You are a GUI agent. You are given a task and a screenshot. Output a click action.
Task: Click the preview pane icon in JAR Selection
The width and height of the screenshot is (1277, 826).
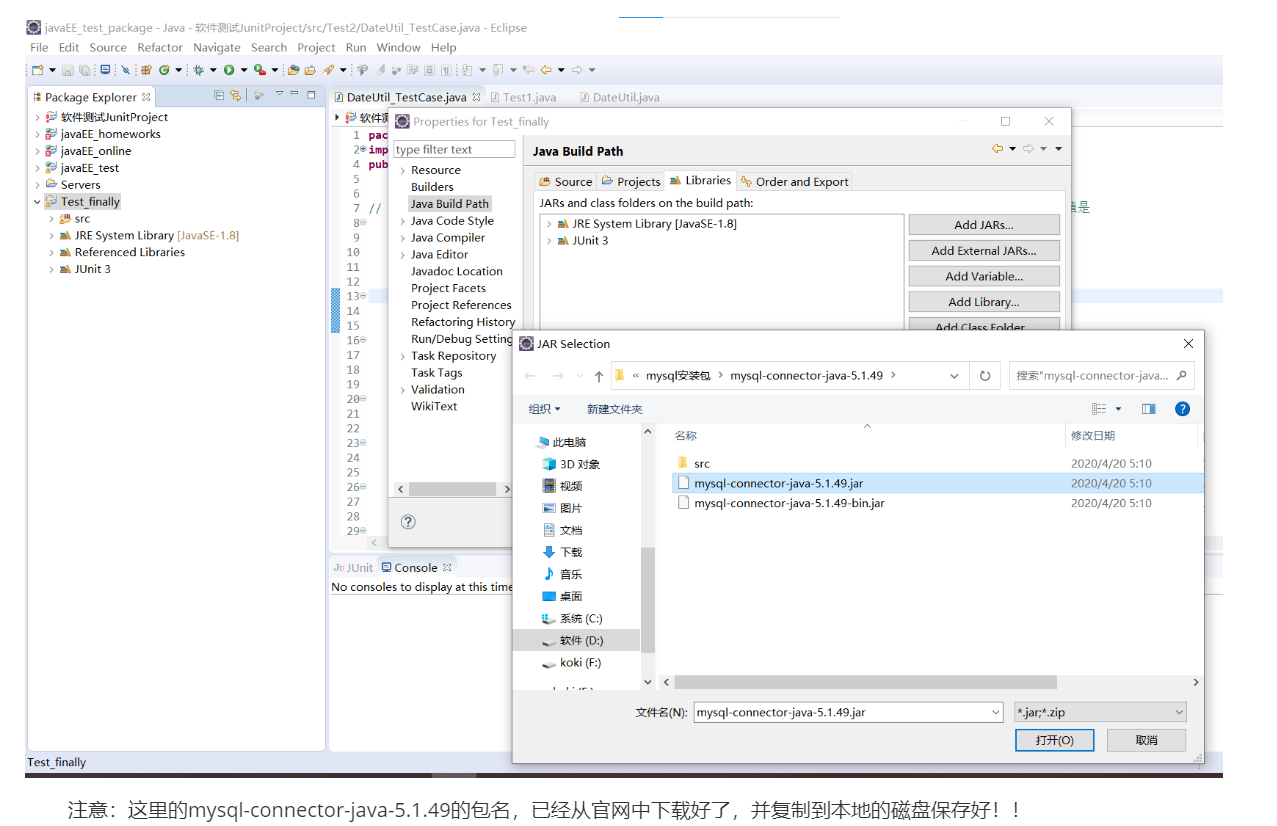[1149, 408]
